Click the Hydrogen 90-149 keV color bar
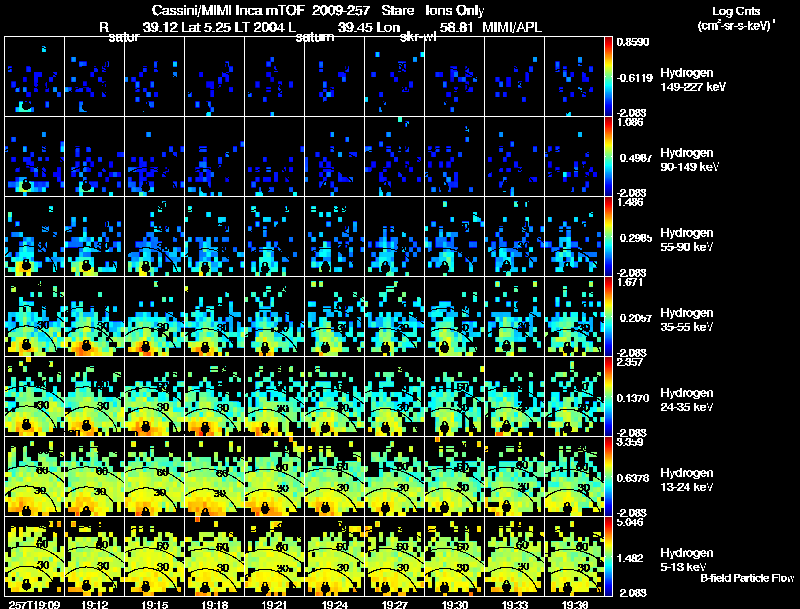Image resolution: width=800 pixels, height=609 pixels. [608, 157]
